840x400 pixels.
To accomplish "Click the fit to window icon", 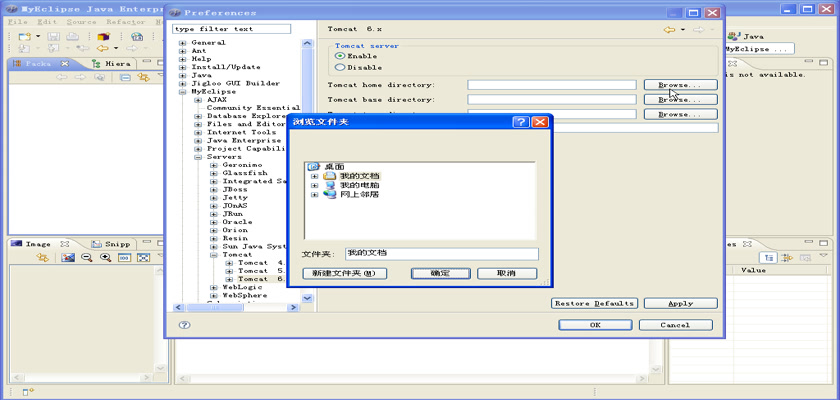I will [x=143, y=258].
